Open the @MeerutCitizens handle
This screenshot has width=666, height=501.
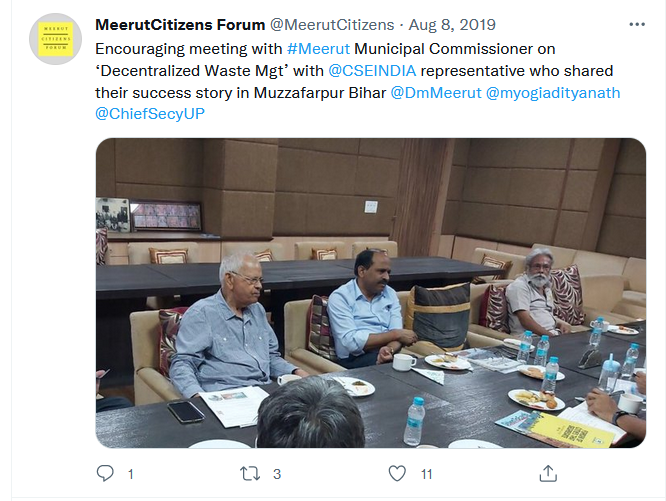[x=332, y=25]
